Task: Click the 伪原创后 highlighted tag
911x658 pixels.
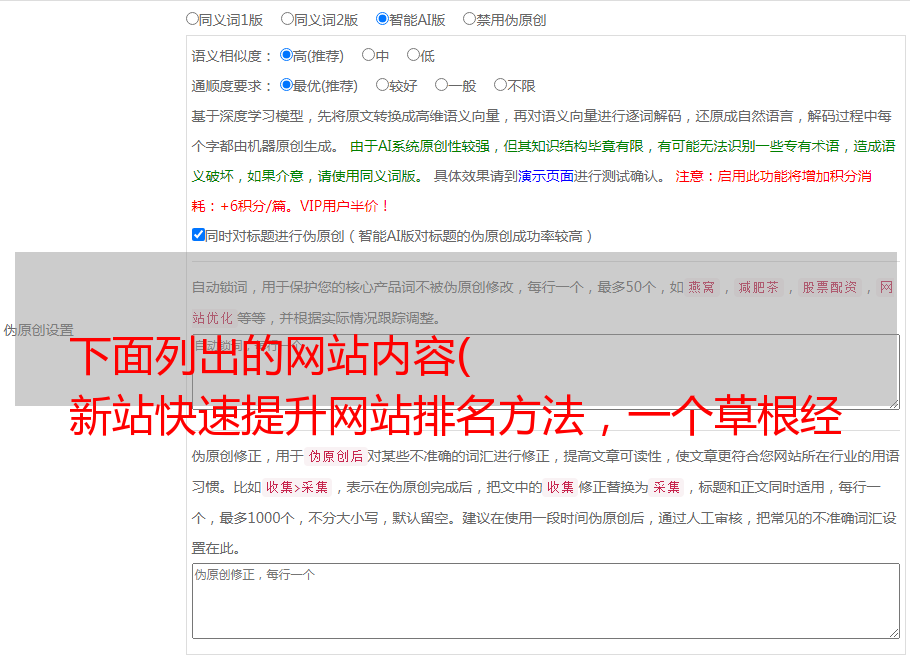Action: [x=336, y=456]
